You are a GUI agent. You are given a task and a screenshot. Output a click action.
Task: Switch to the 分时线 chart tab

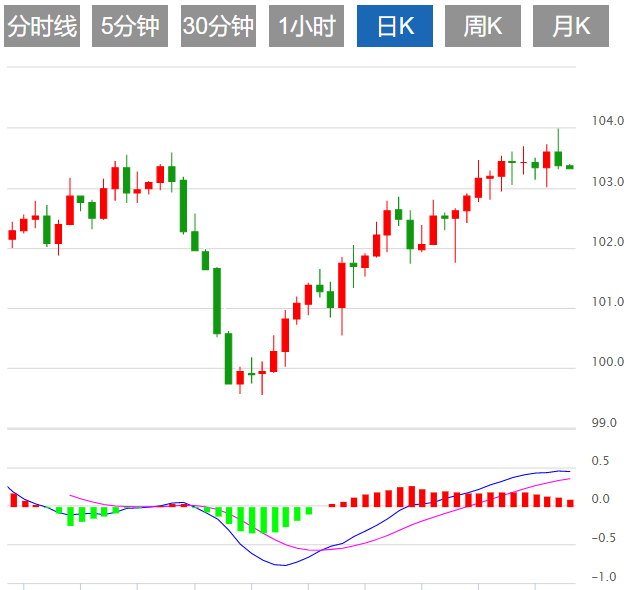click(42, 26)
